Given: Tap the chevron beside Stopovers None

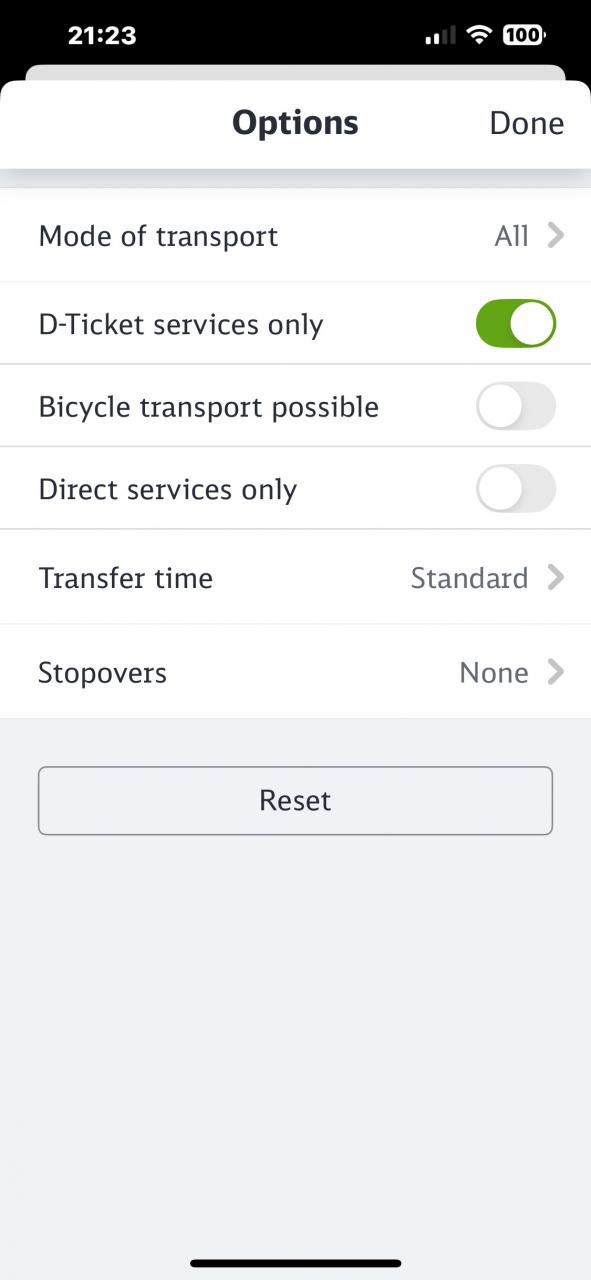Looking at the screenshot, I should coord(556,672).
